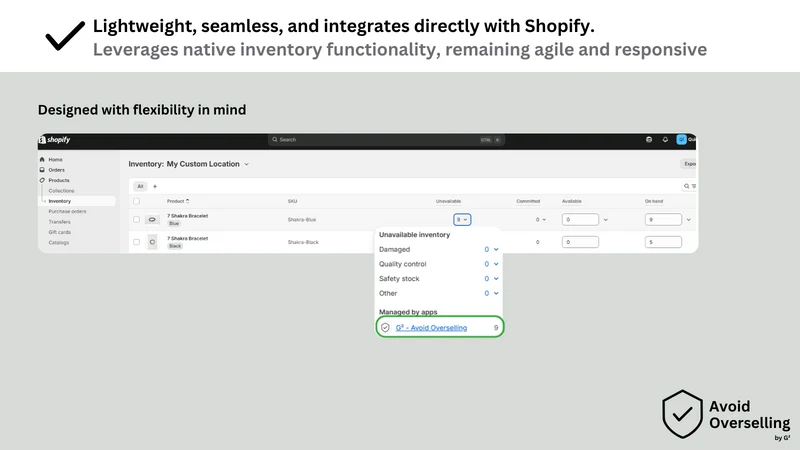The image size is (800, 450).
Task: Click the search and filter icon in table
Action: [690, 186]
